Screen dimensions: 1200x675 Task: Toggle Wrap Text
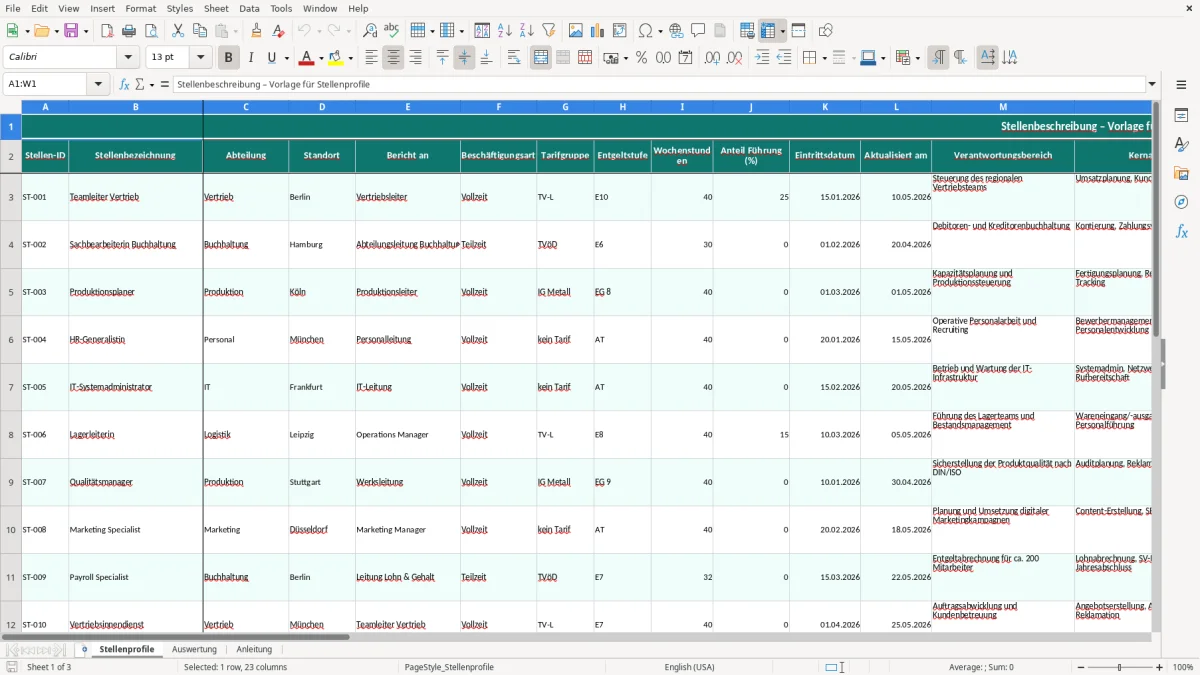(514, 58)
